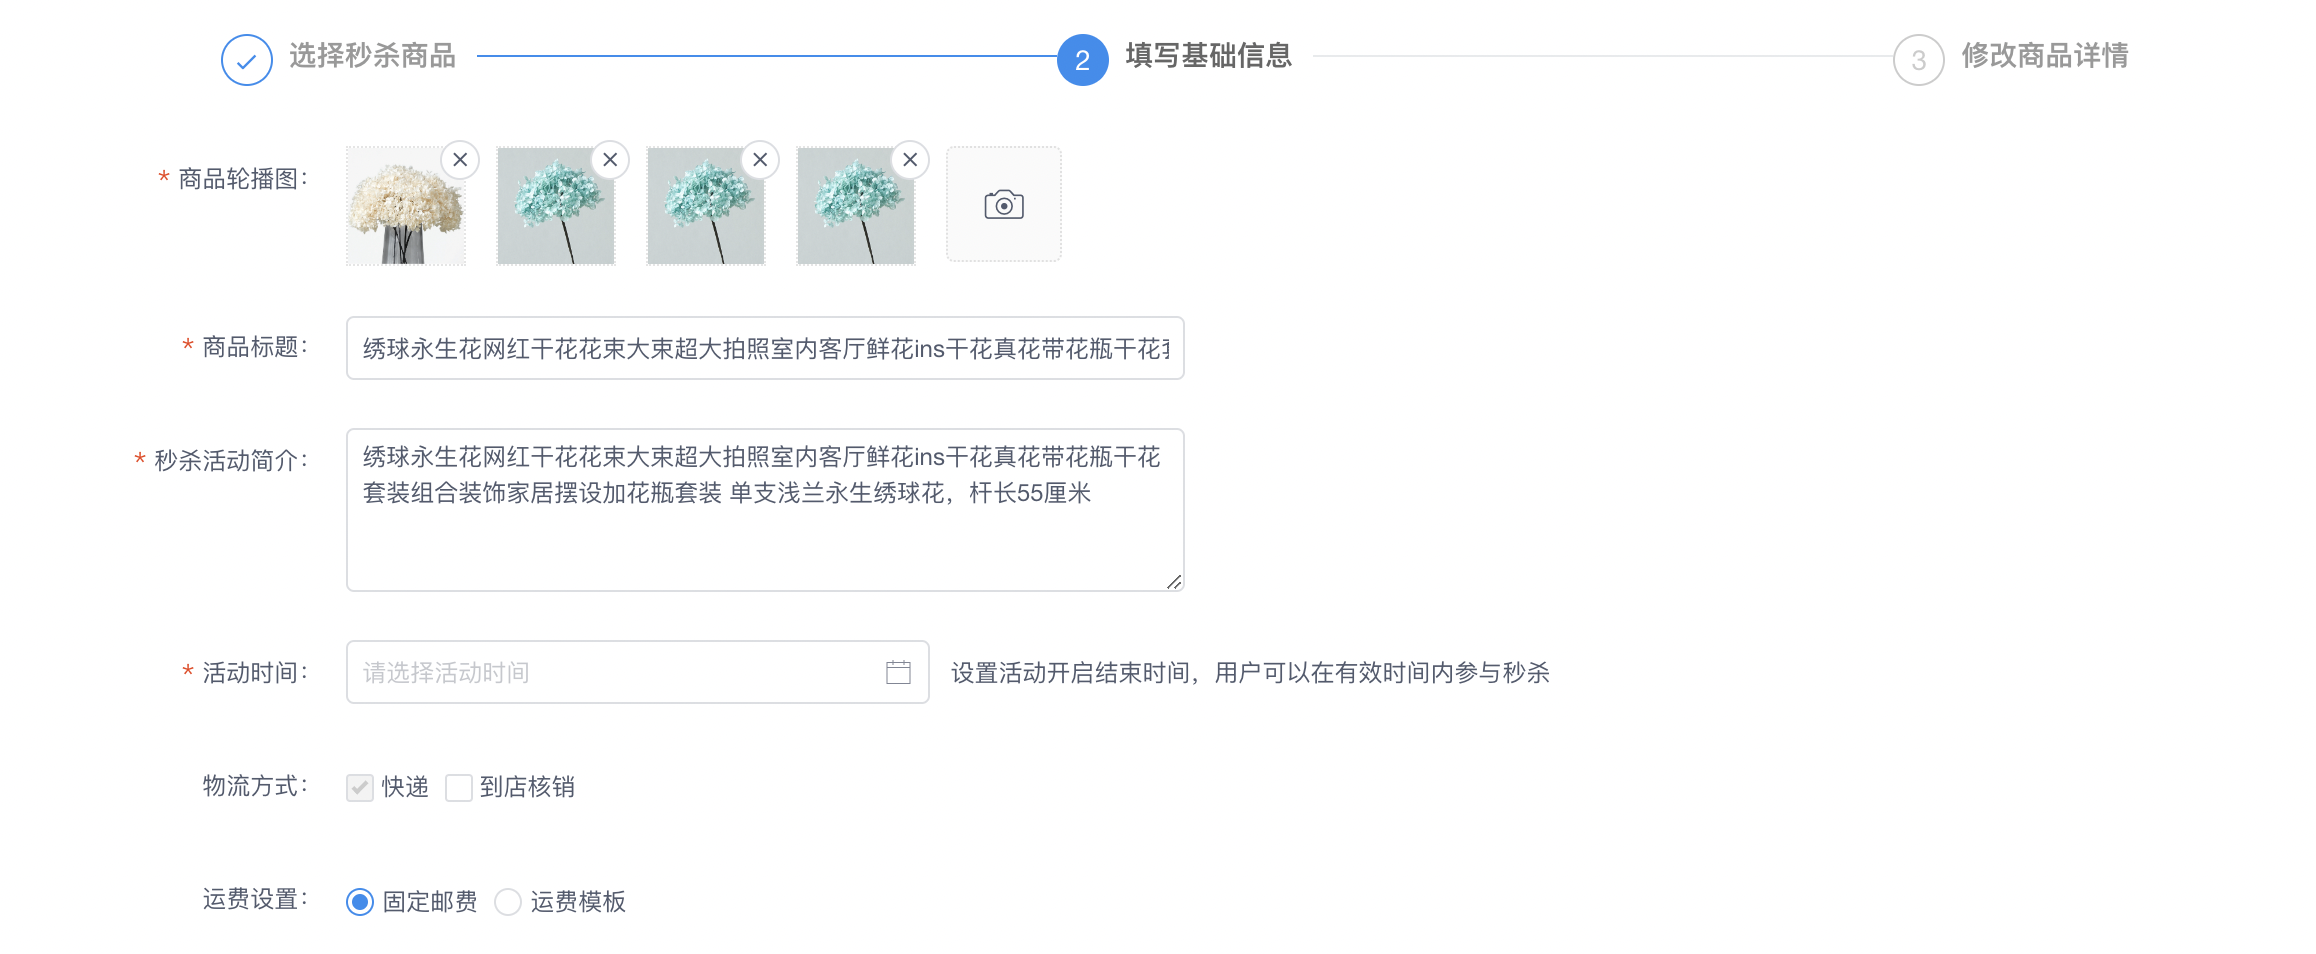The height and width of the screenshot is (954, 2316).
Task: Remove the white flower carousel image
Action: tap(460, 160)
